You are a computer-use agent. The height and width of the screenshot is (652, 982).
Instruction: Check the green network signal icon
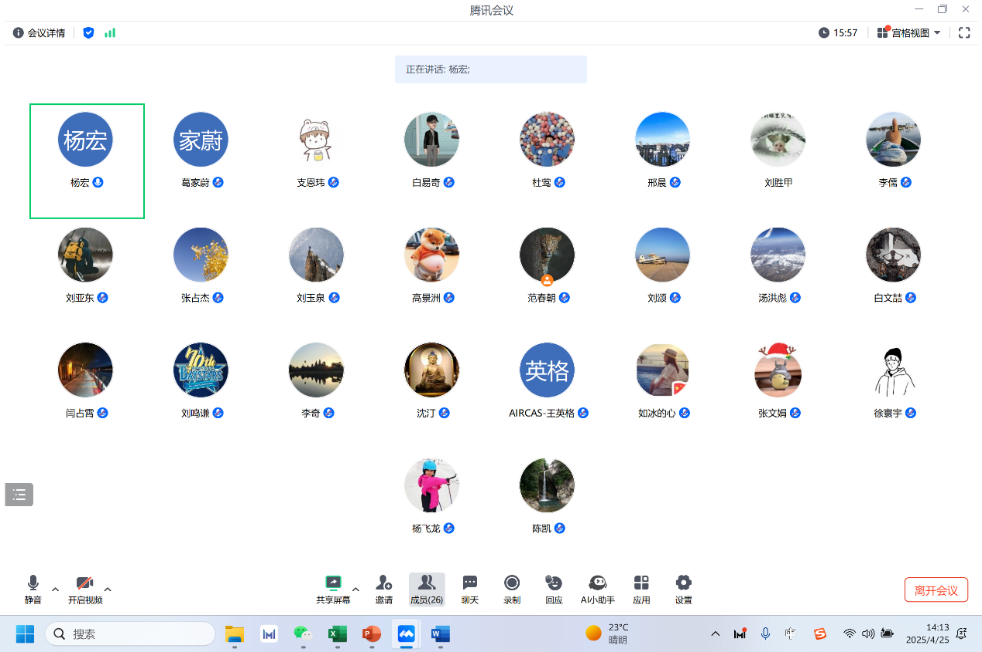[x=110, y=33]
